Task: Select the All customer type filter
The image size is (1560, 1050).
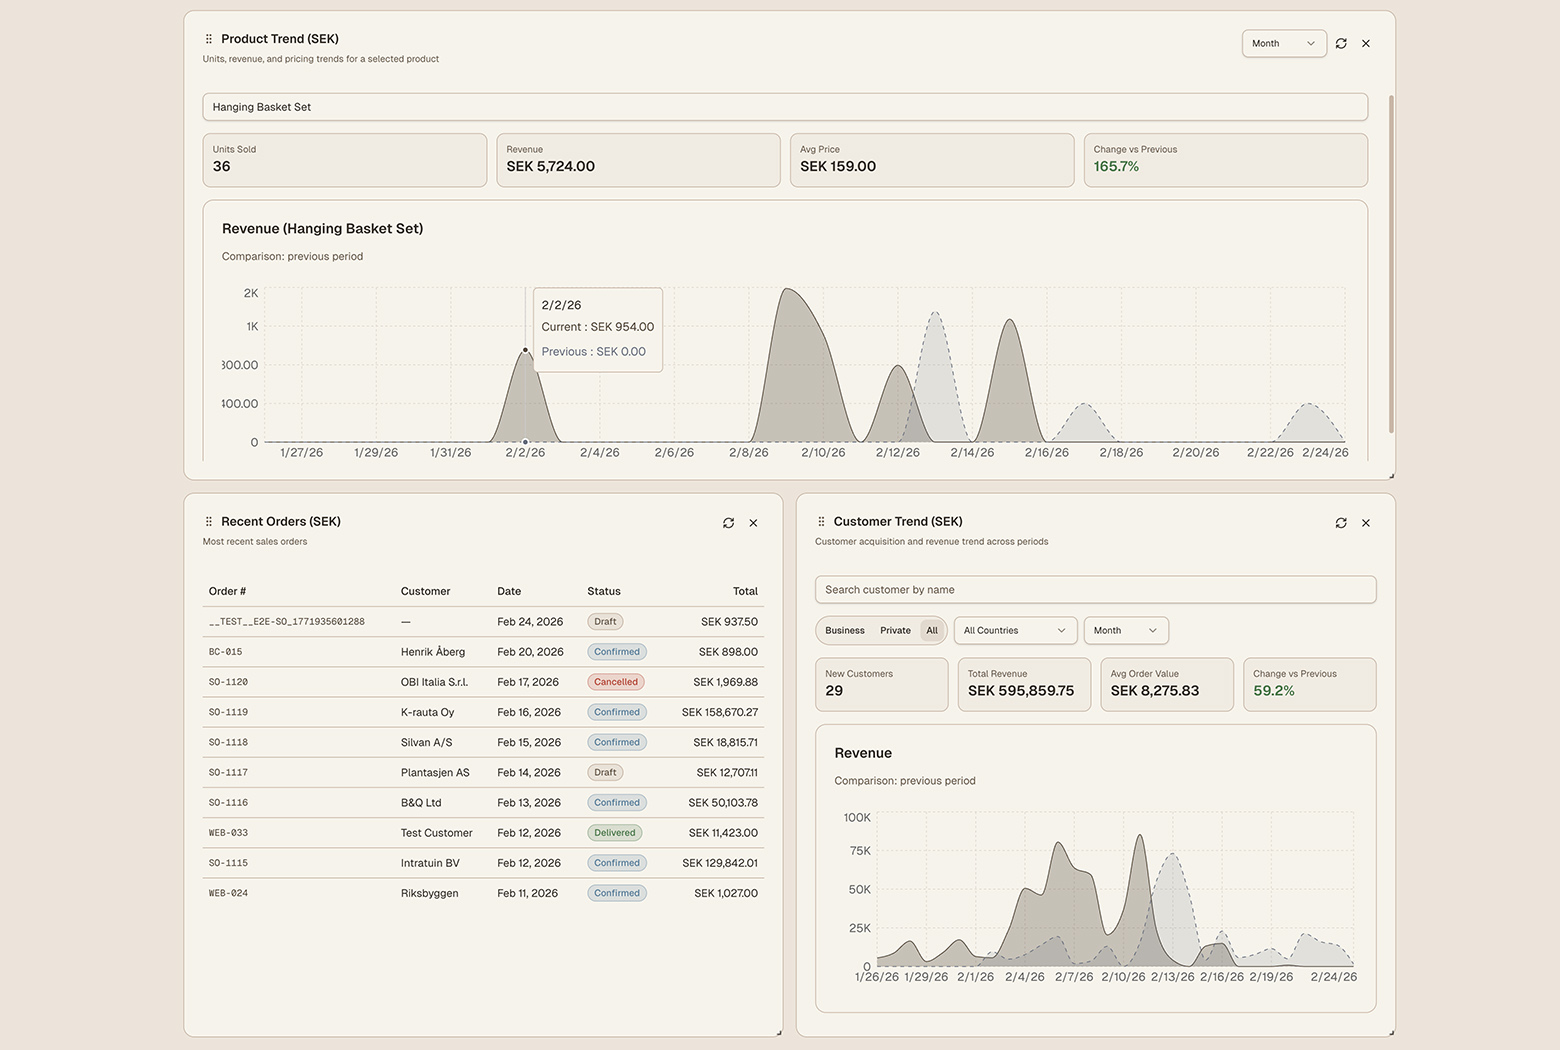Action: click(x=932, y=630)
